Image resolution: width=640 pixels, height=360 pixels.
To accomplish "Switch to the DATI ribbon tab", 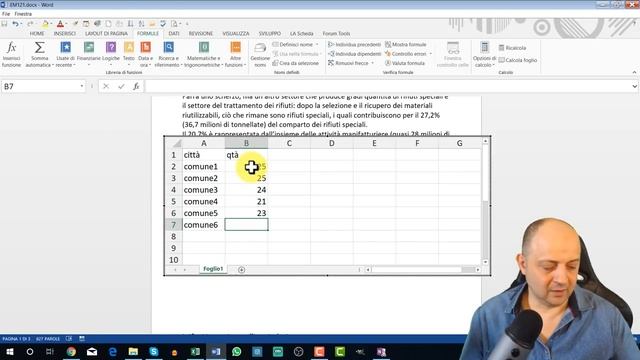I will (174, 33).
